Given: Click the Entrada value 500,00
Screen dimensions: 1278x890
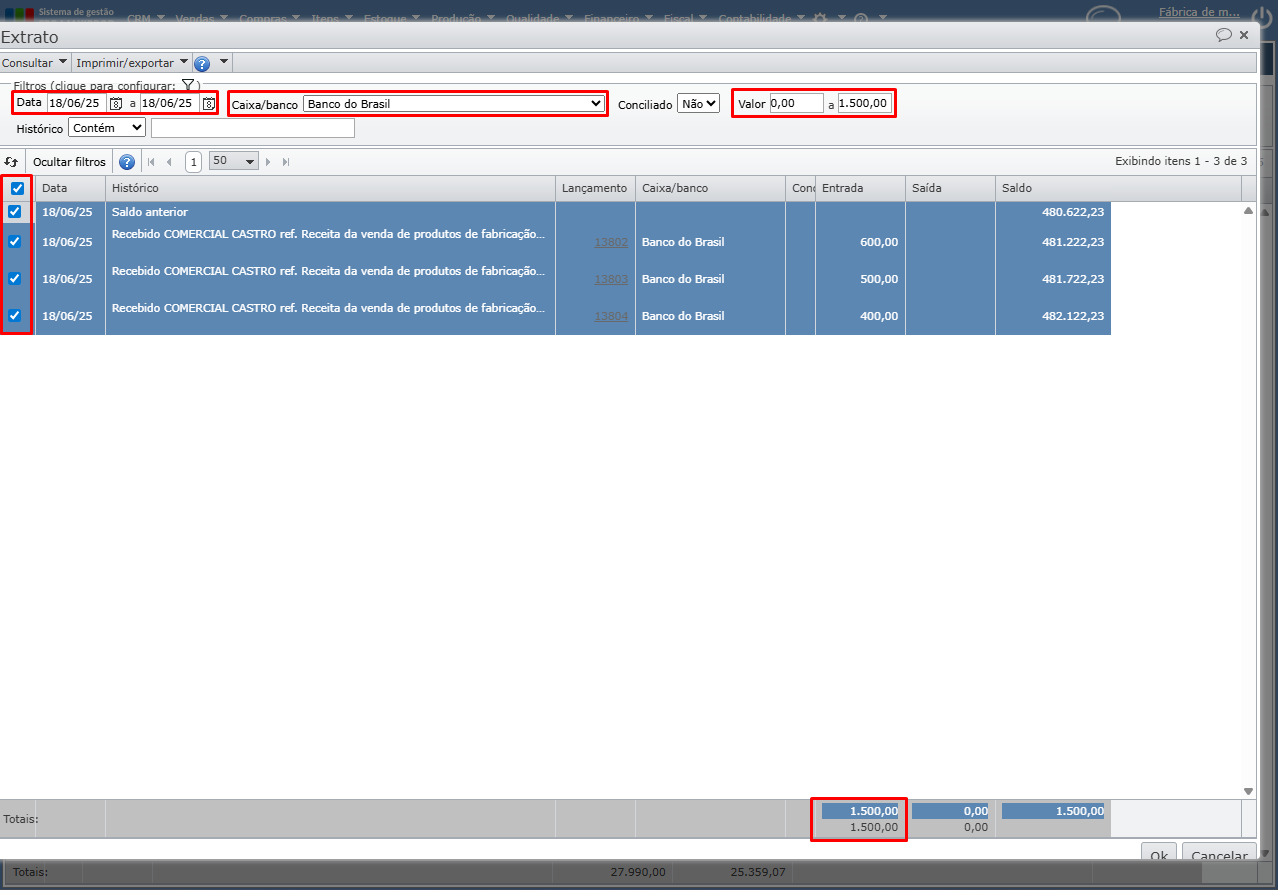Looking at the screenshot, I should [x=878, y=279].
